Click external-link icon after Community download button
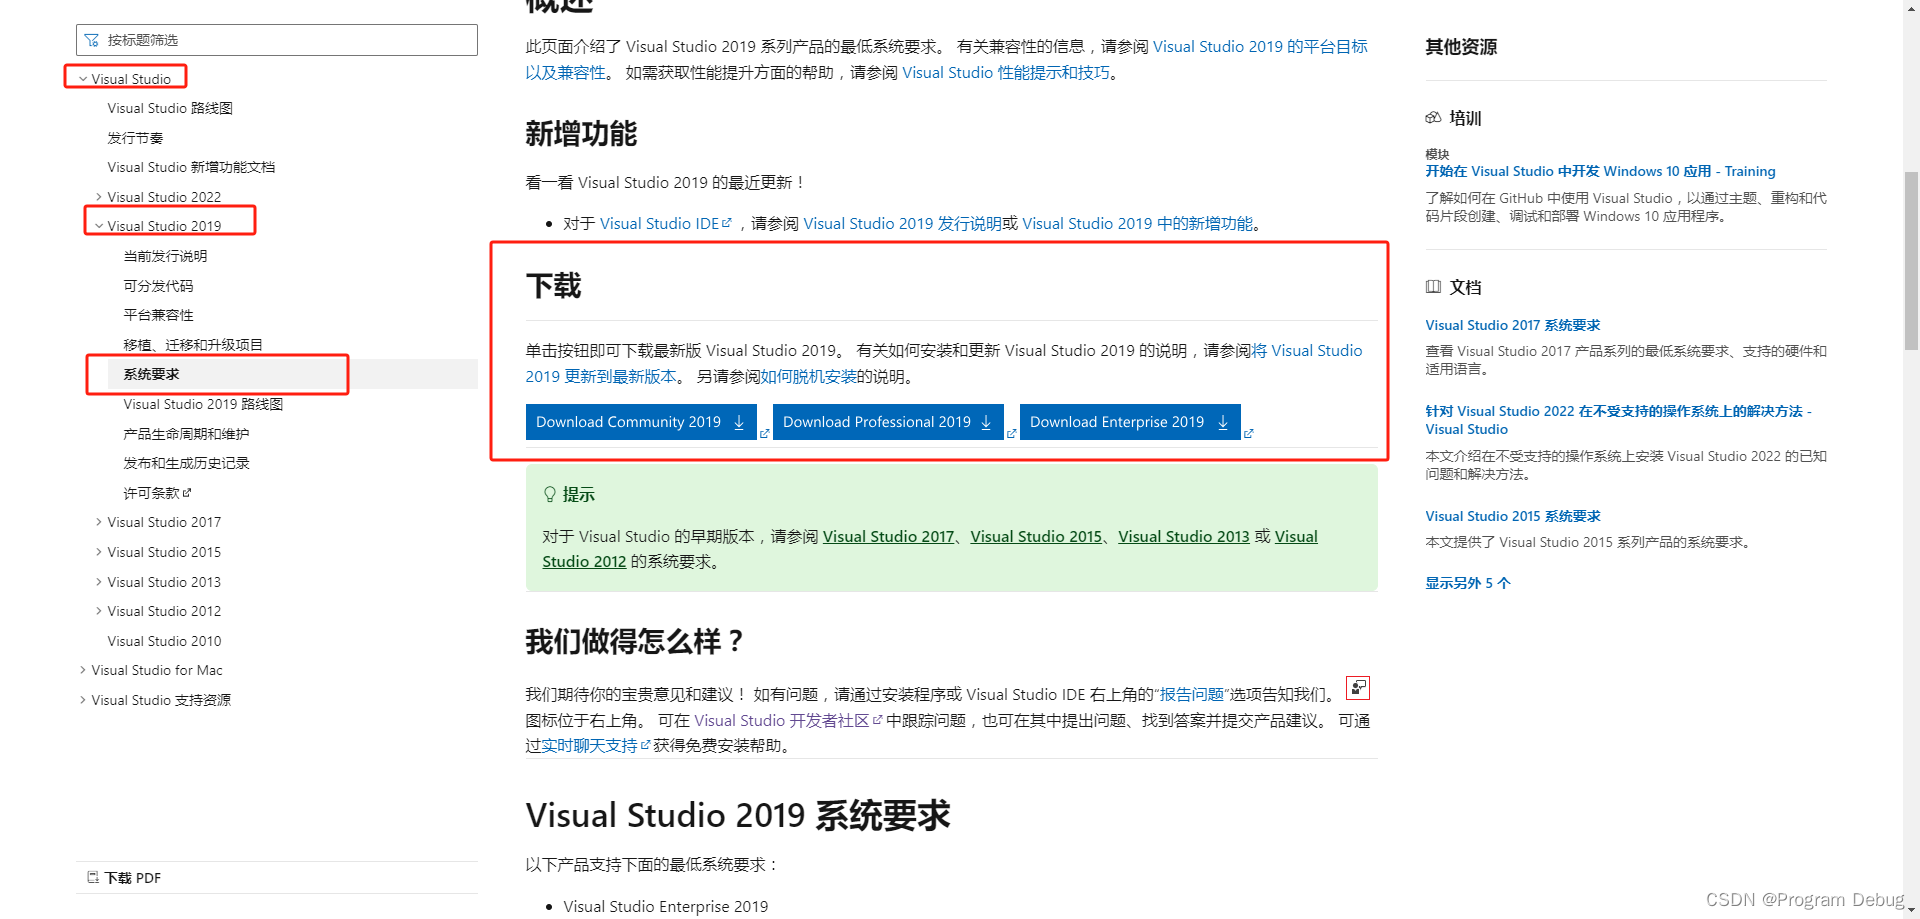Image resolution: width=1920 pixels, height=919 pixels. point(765,433)
